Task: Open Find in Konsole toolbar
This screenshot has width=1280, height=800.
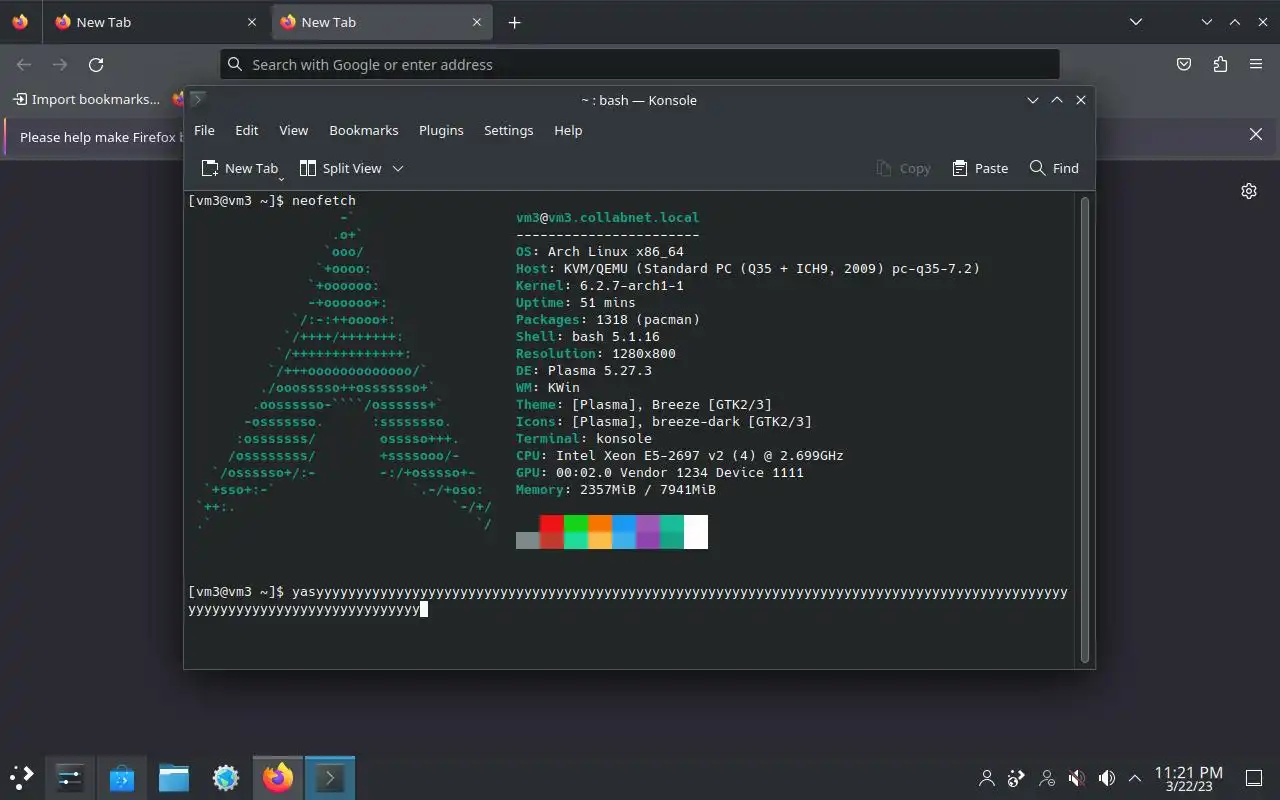Action: pos(1054,168)
